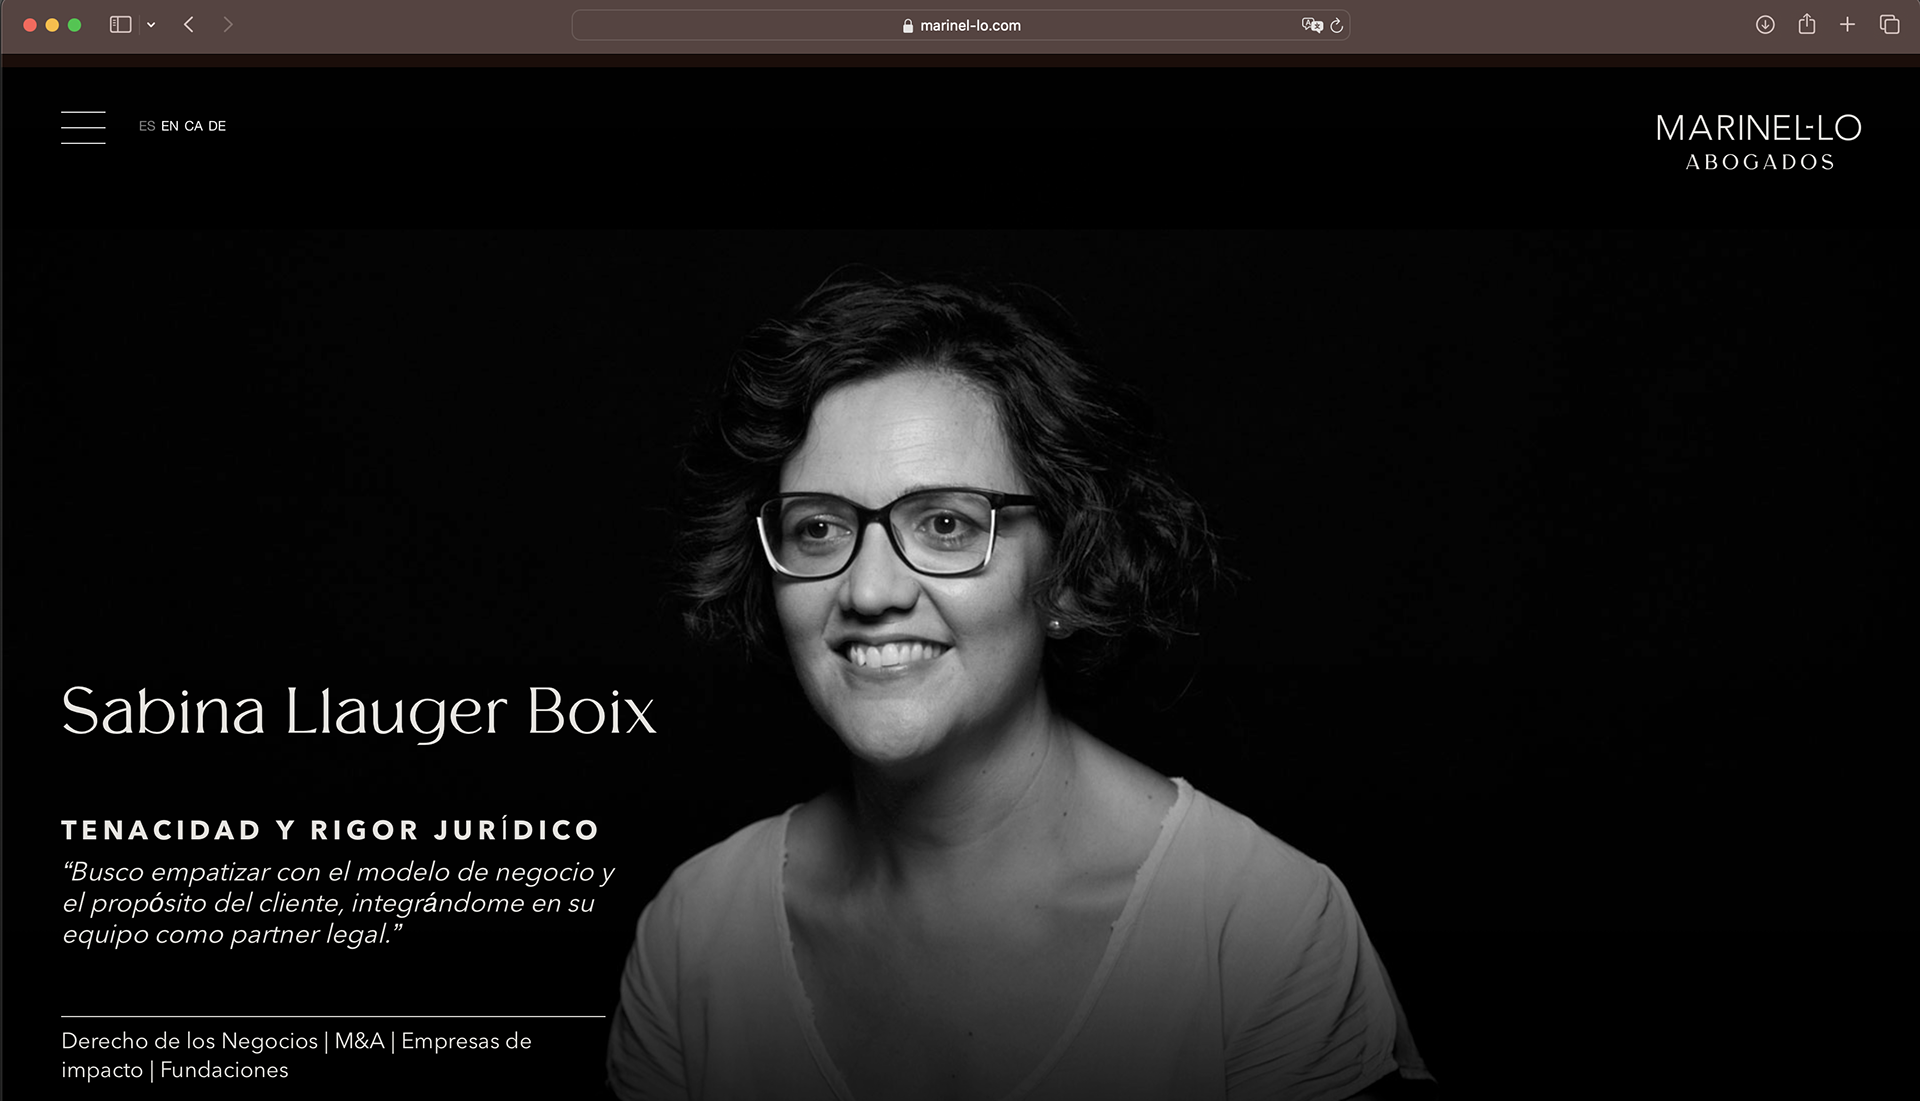Click the Sabina Llauger Boix heading

tap(358, 711)
